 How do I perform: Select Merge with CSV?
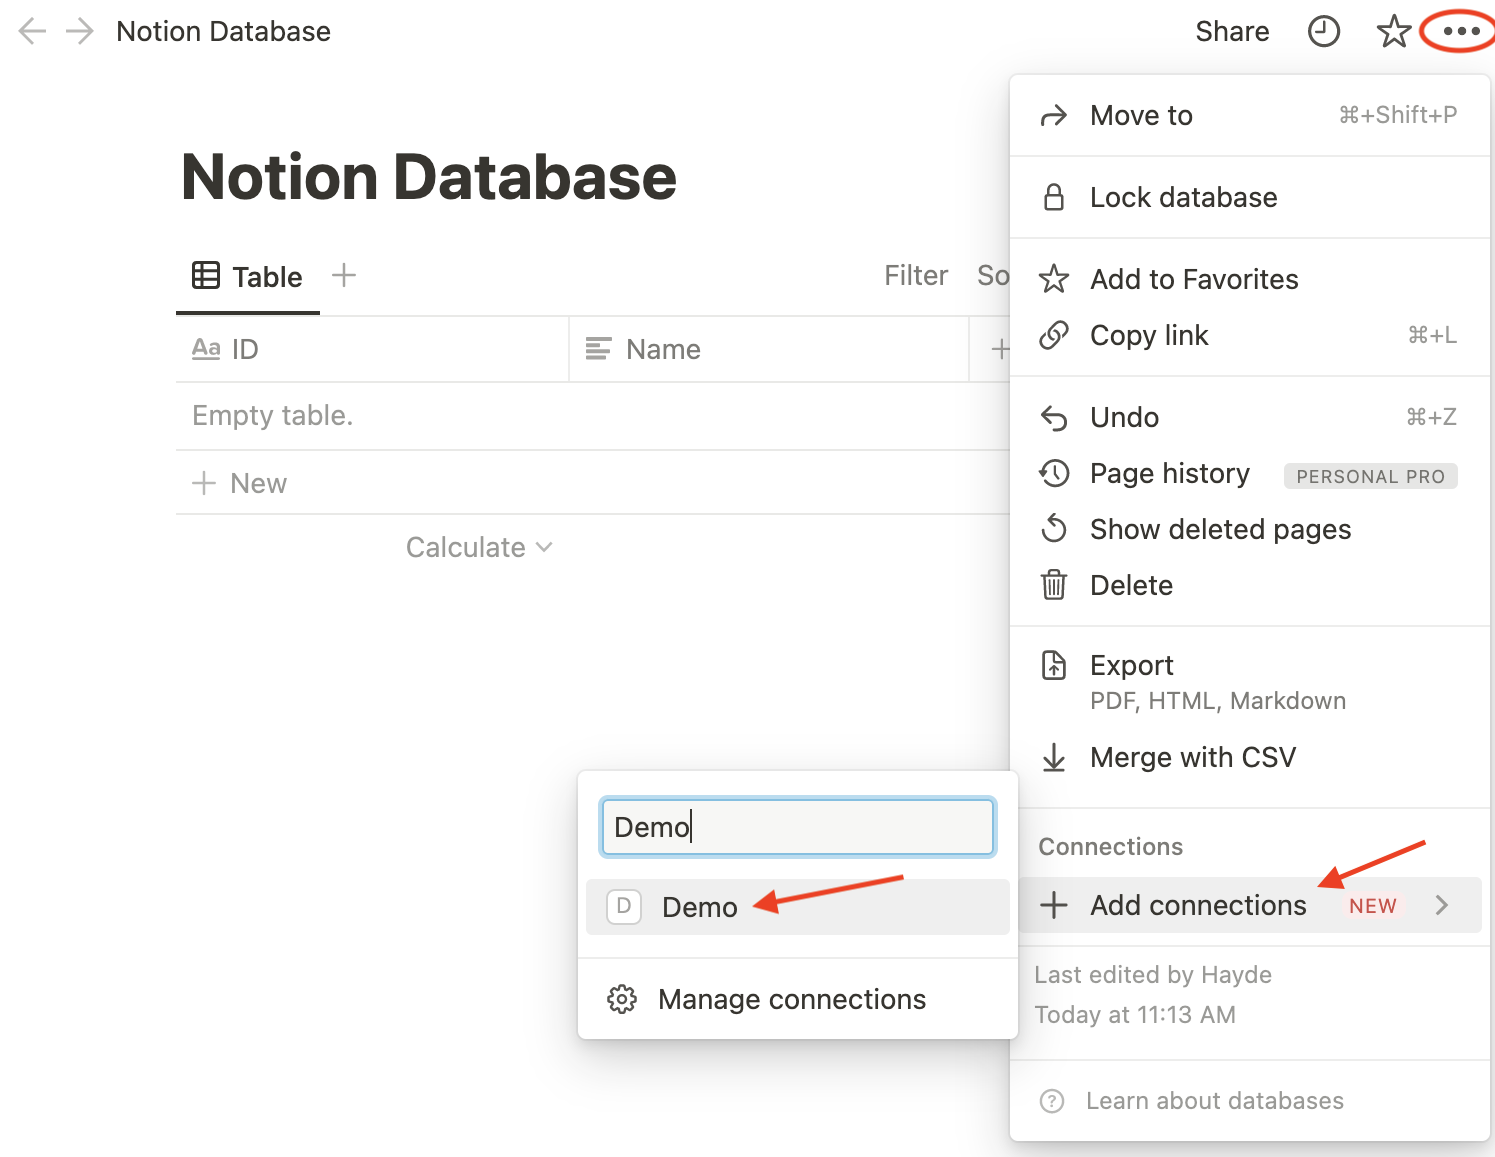(x=1249, y=757)
